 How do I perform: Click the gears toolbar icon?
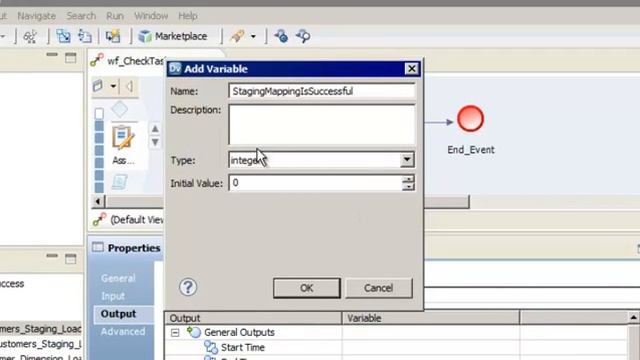(30, 37)
